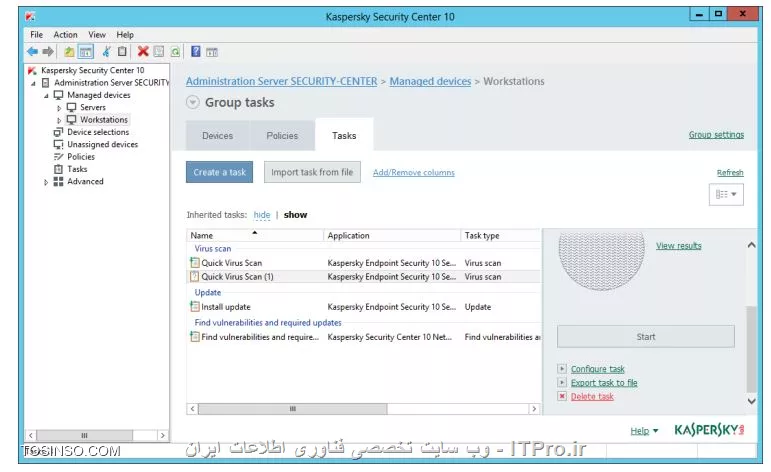
Task: Click the Kaspersky logo in the title bar
Action: [x=30, y=17]
